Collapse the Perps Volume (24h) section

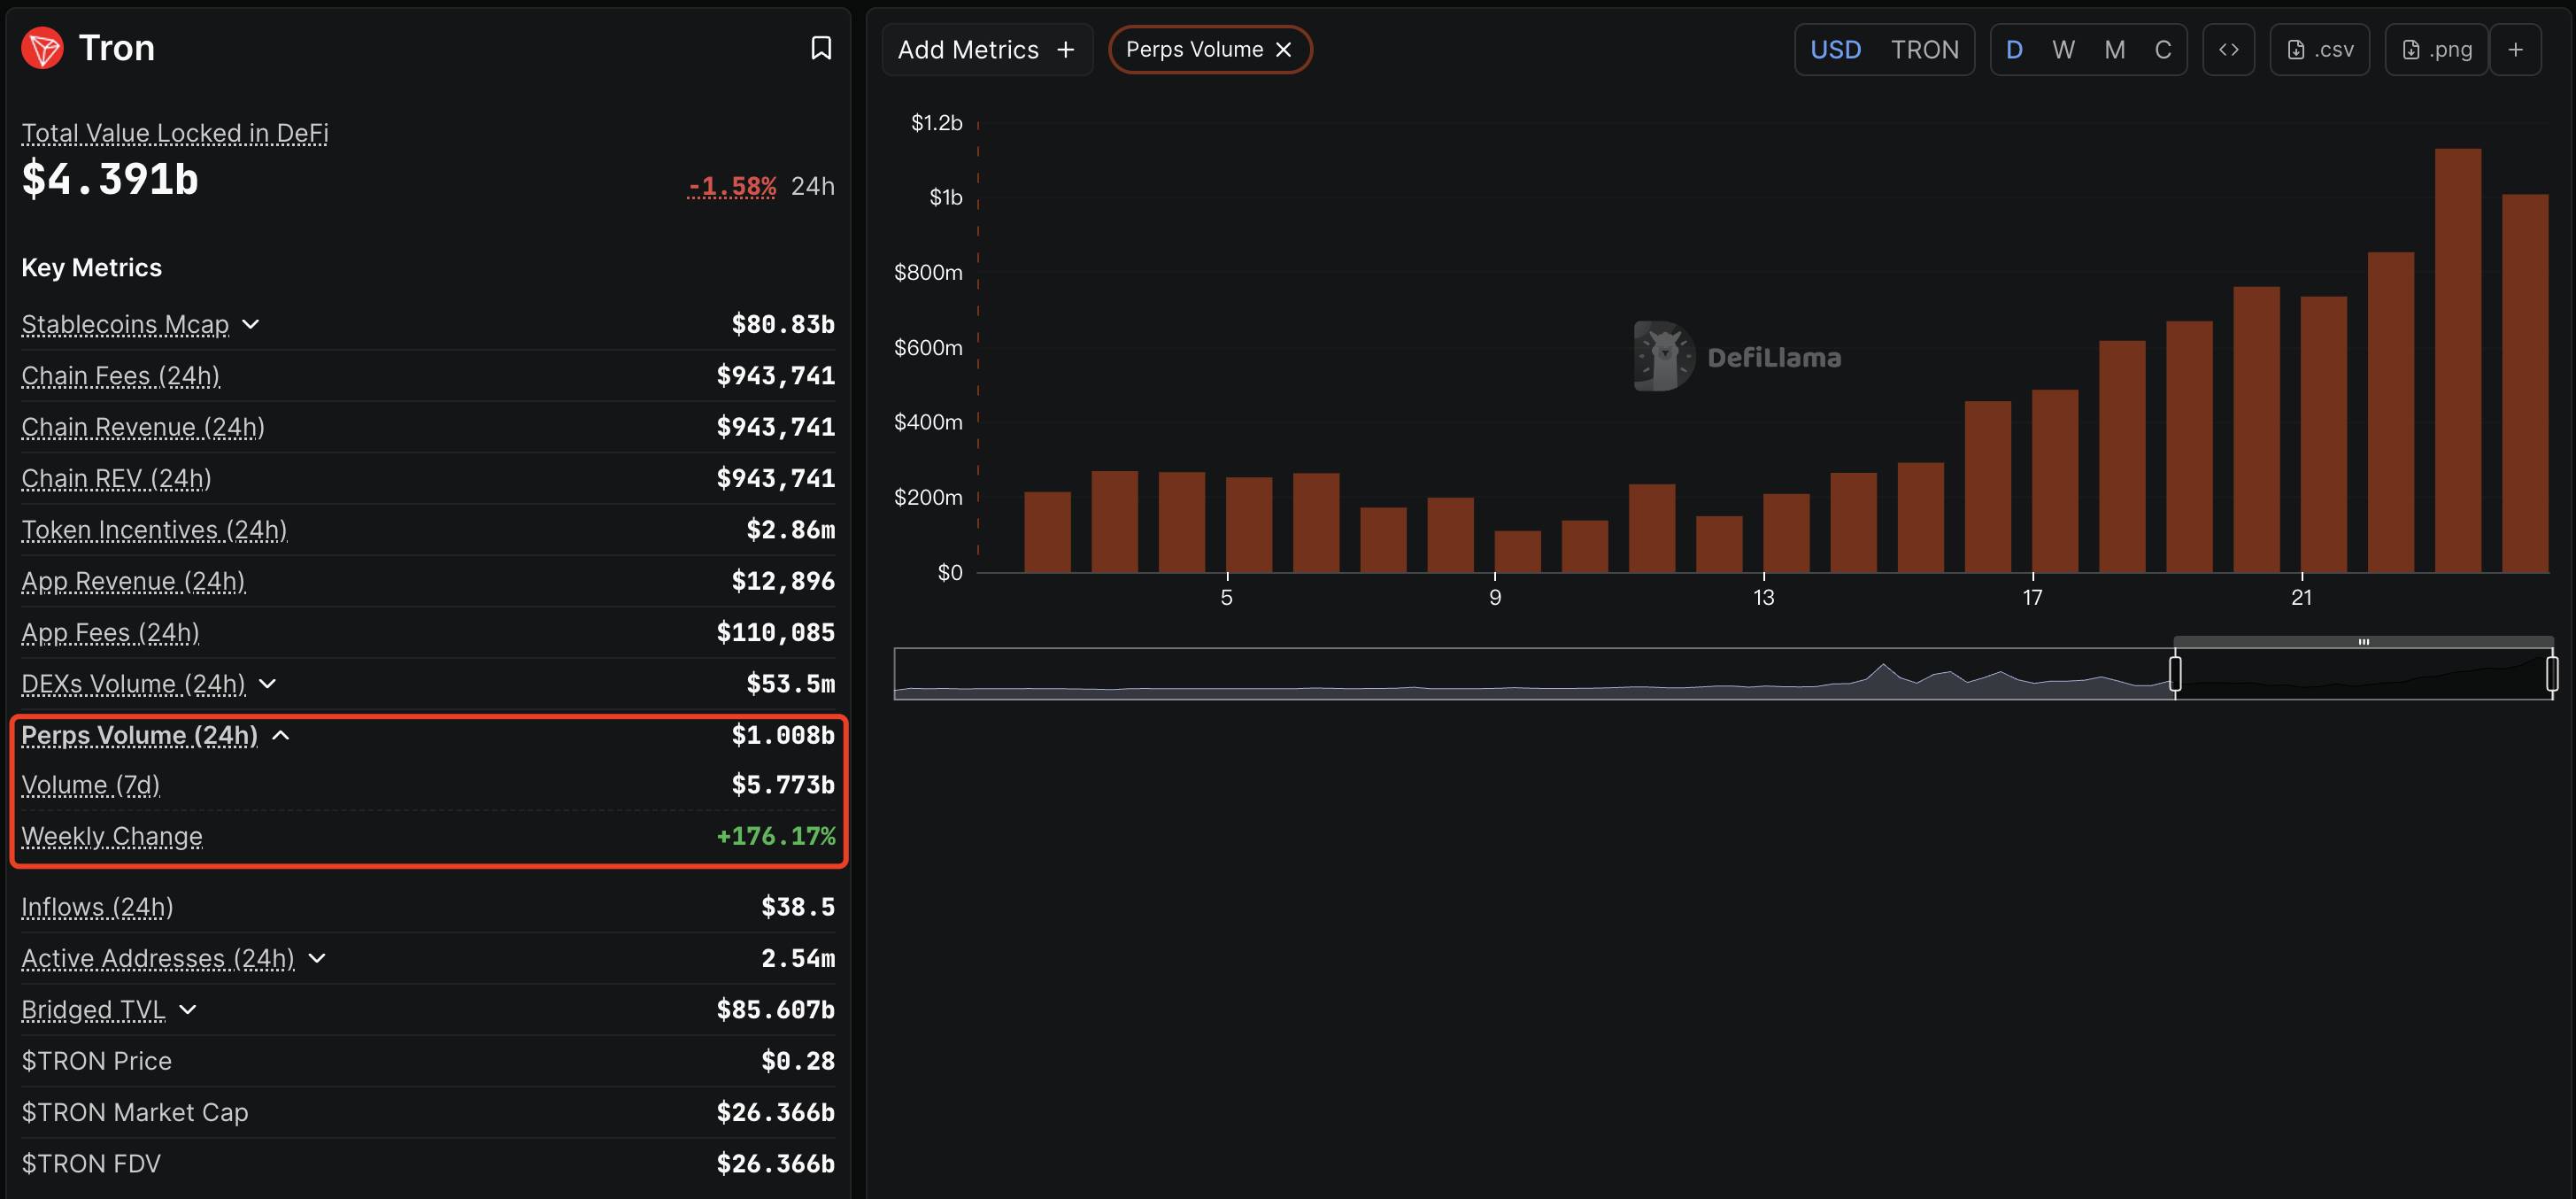(x=281, y=736)
